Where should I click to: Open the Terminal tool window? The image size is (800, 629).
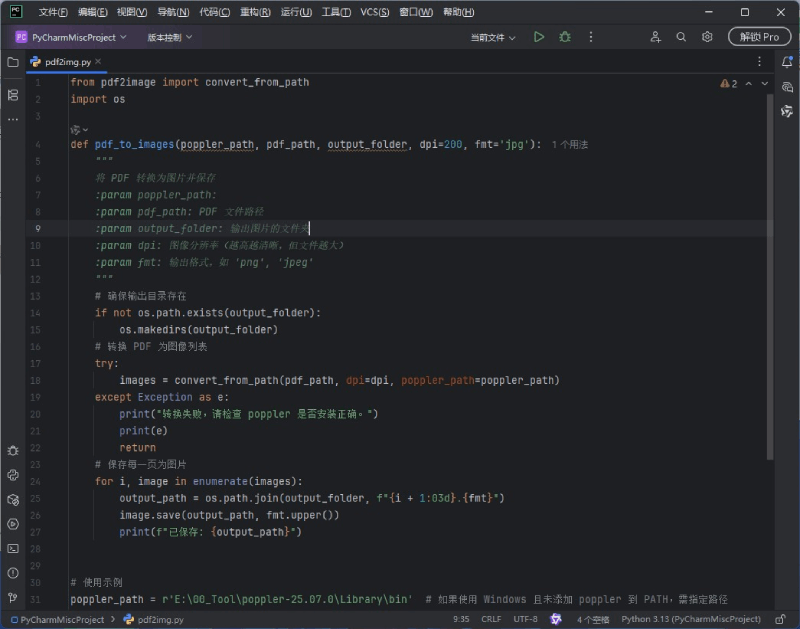13,548
